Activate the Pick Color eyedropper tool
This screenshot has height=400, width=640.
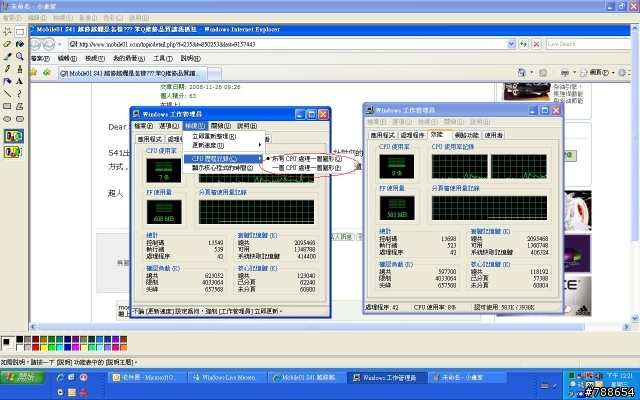tap(7, 56)
